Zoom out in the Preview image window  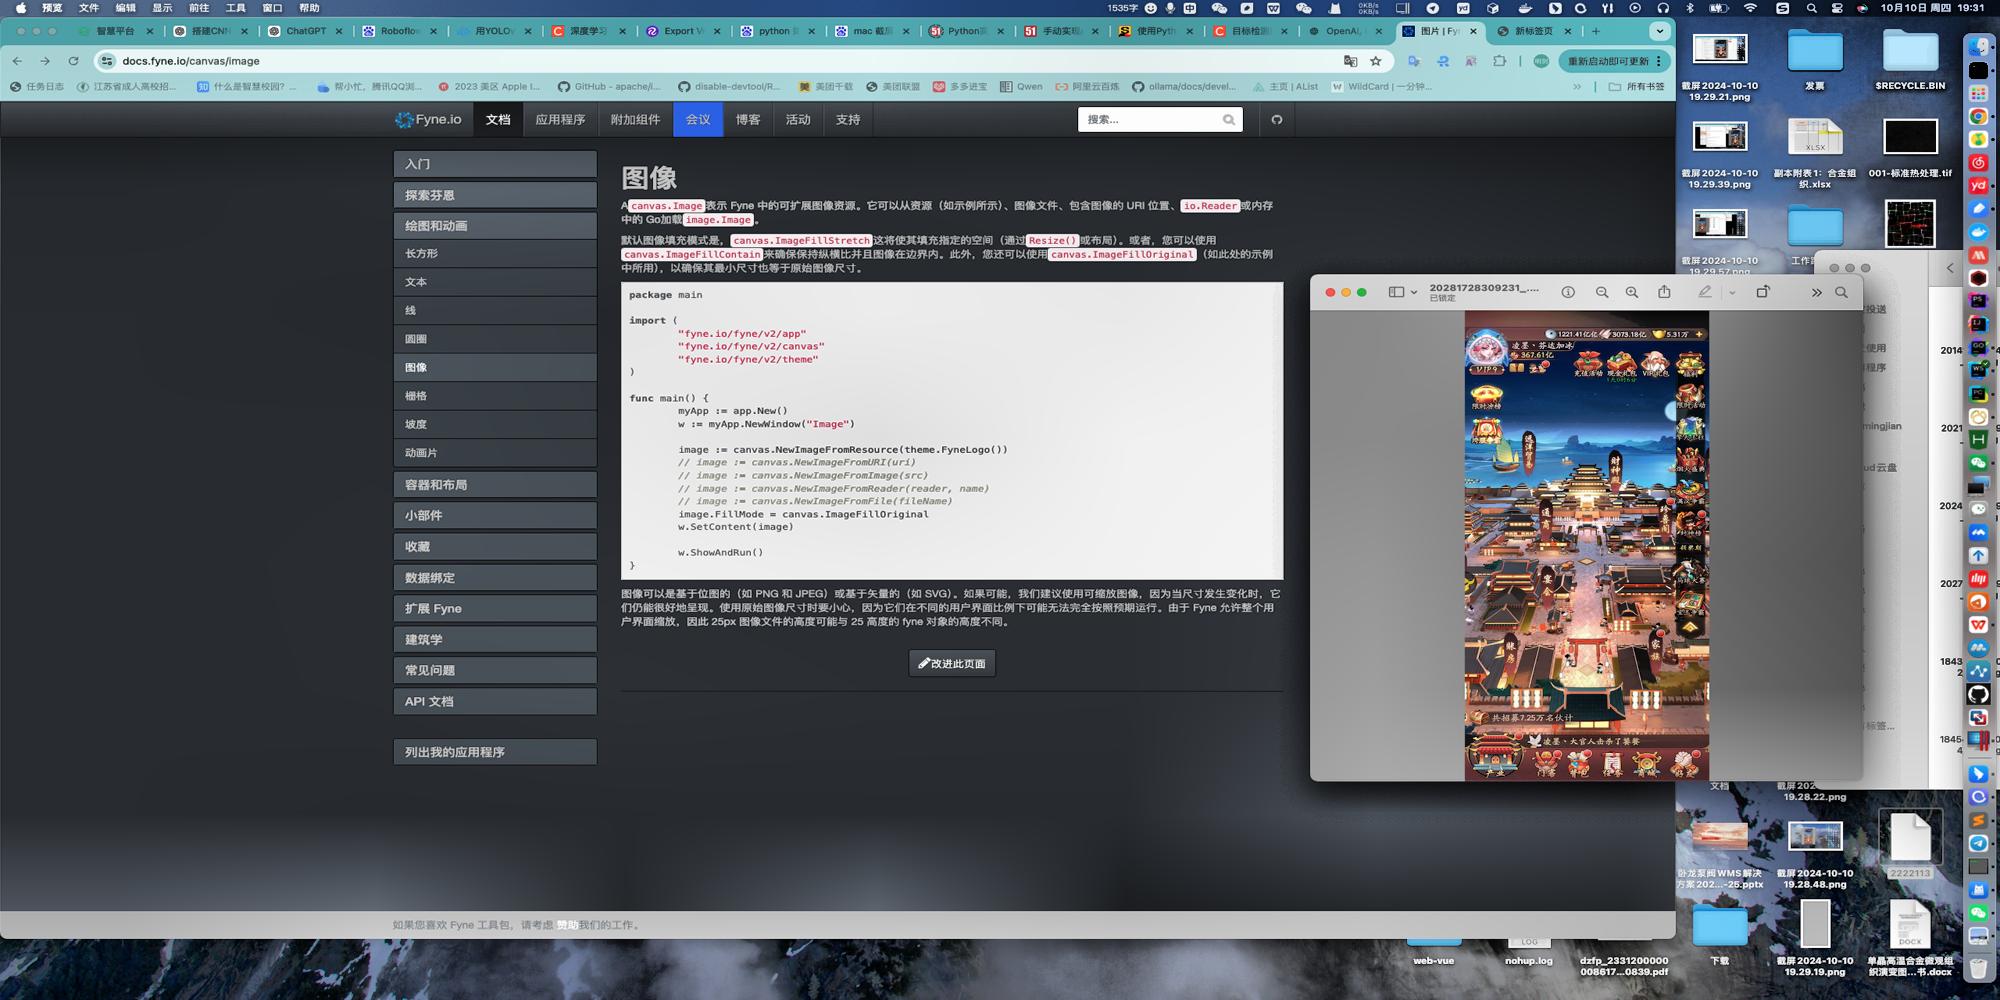click(1602, 292)
